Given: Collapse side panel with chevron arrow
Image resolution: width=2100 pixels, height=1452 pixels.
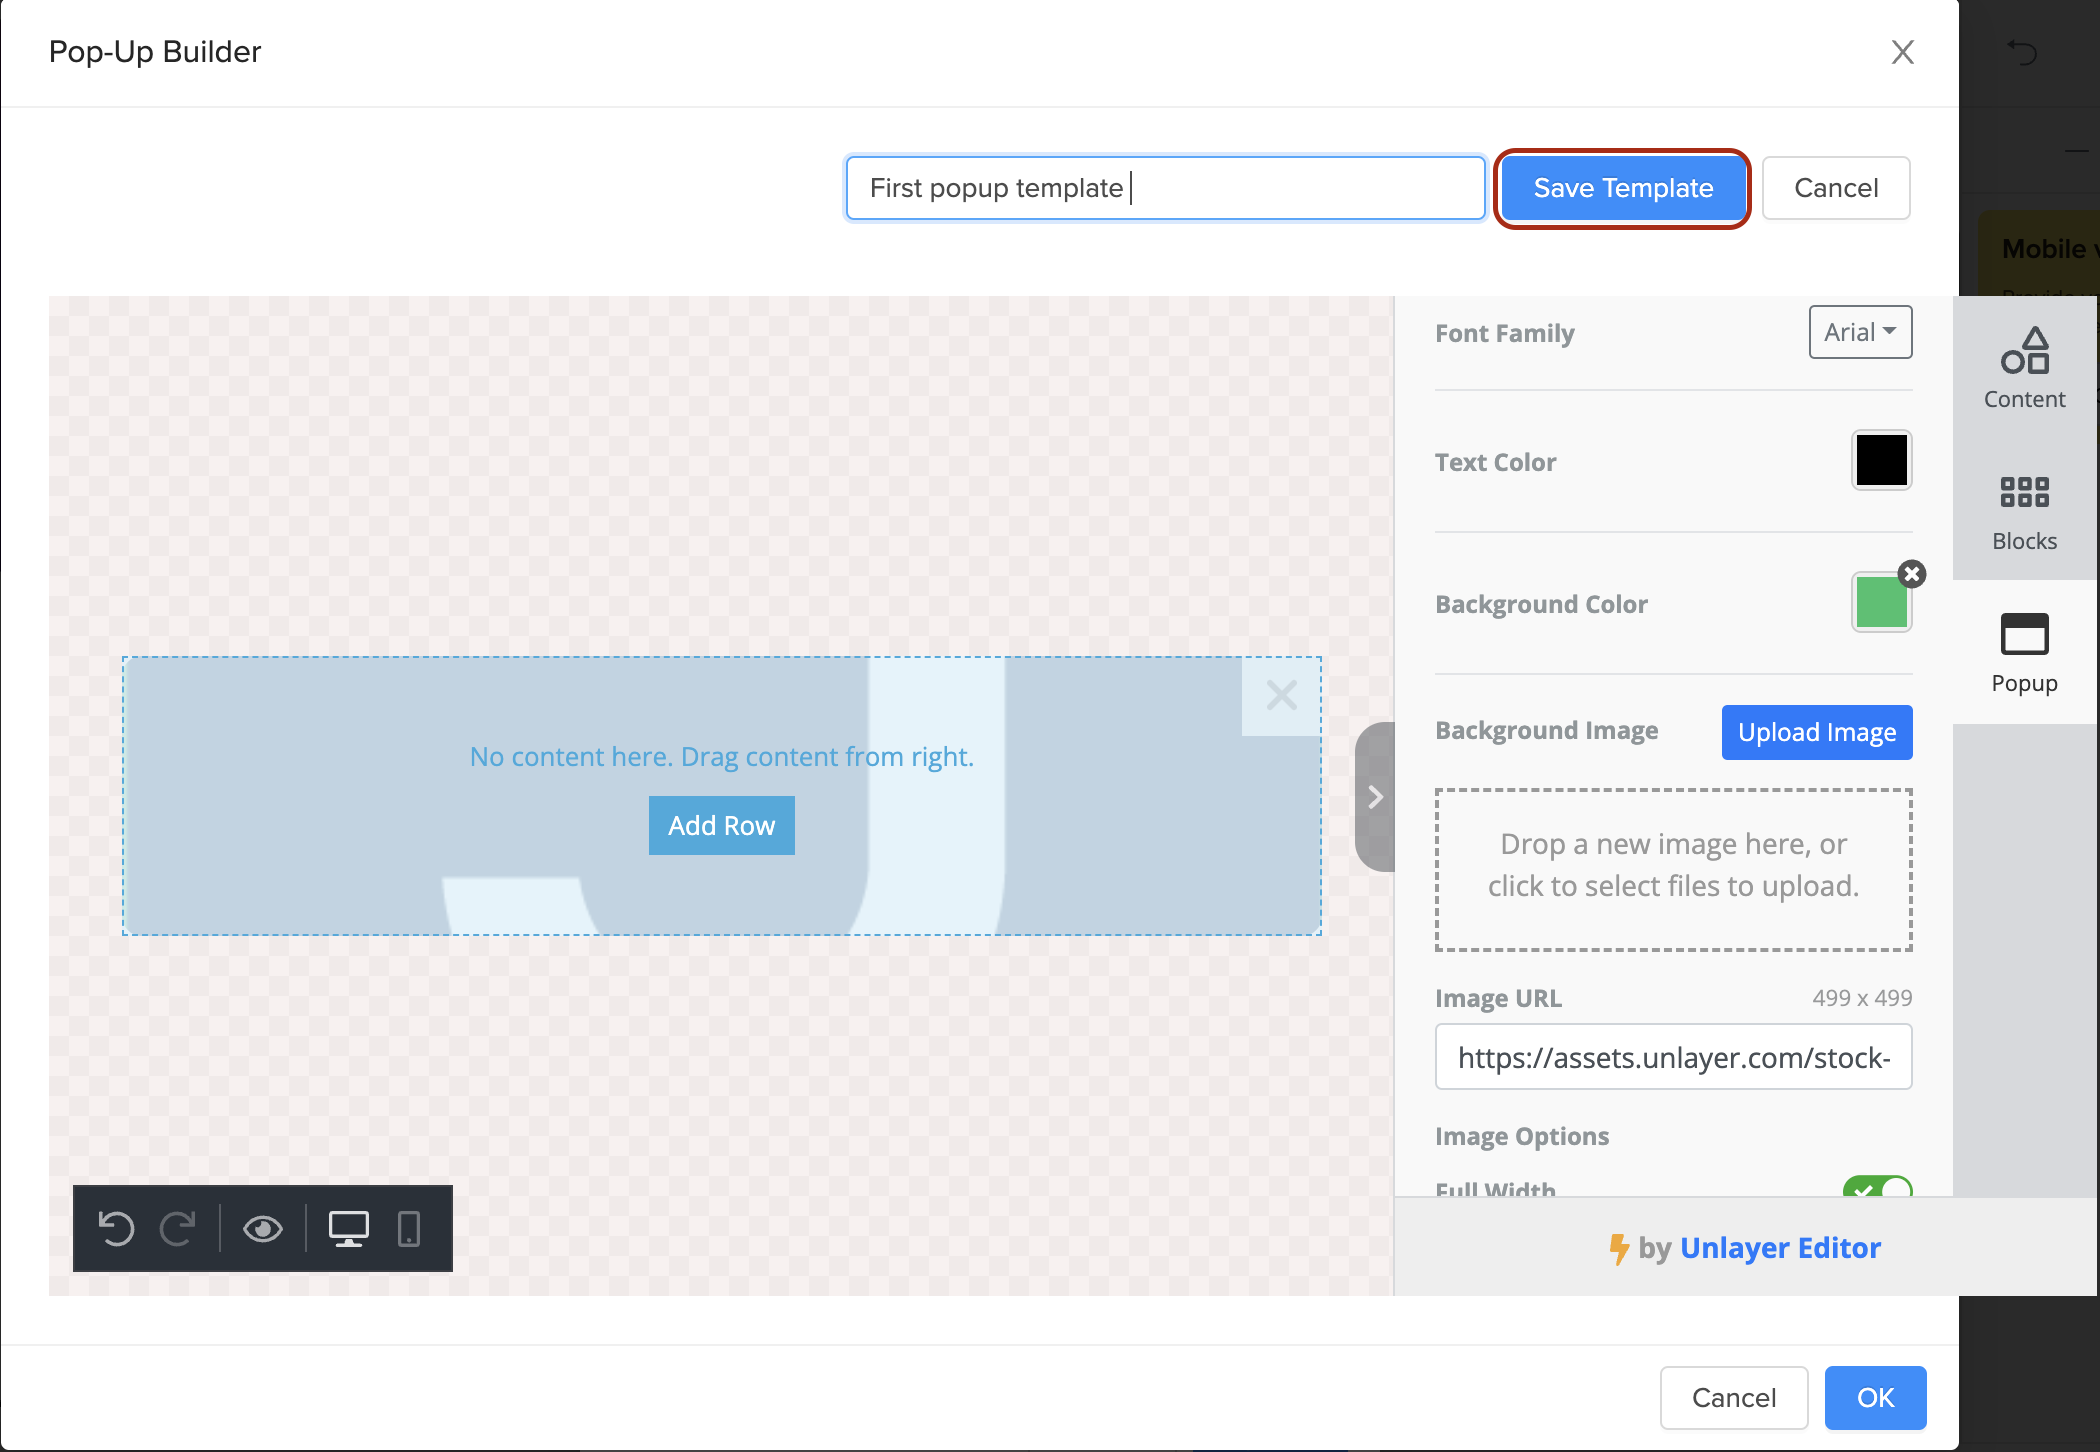Looking at the screenshot, I should (x=1375, y=797).
